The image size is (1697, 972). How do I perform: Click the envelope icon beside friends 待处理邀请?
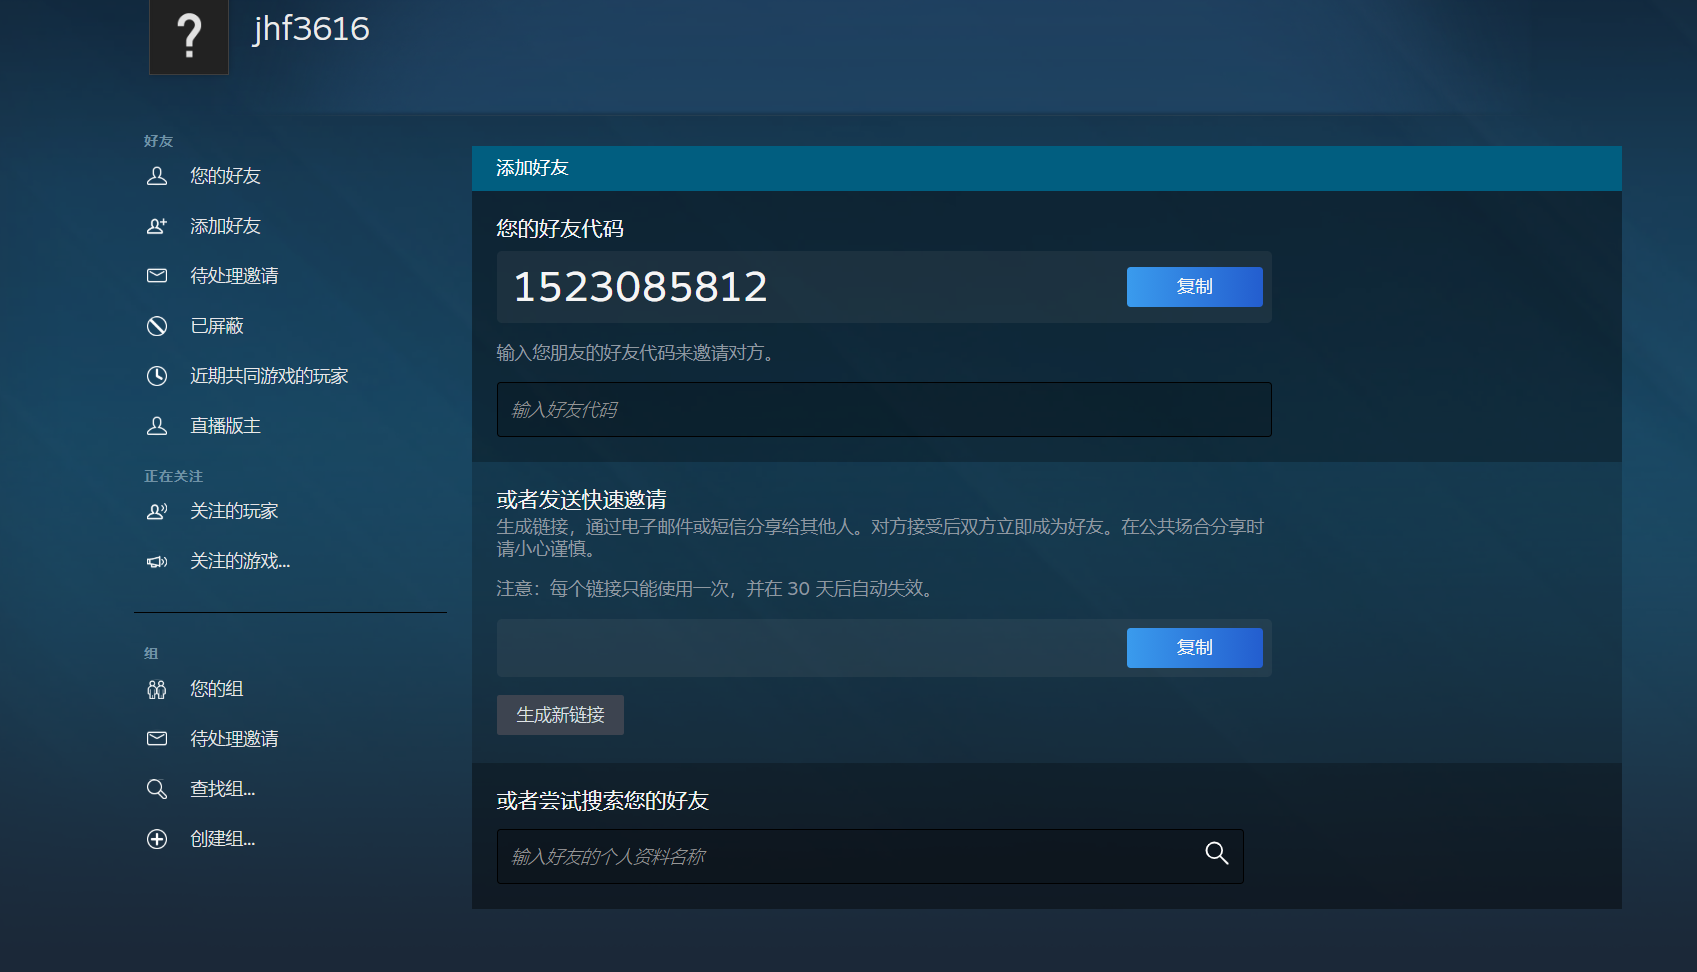(x=157, y=276)
